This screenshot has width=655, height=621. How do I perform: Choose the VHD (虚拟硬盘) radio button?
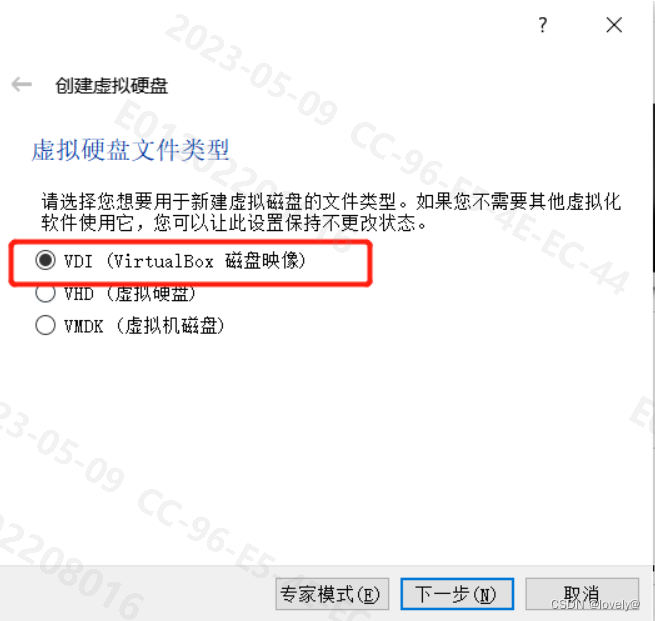click(x=45, y=294)
